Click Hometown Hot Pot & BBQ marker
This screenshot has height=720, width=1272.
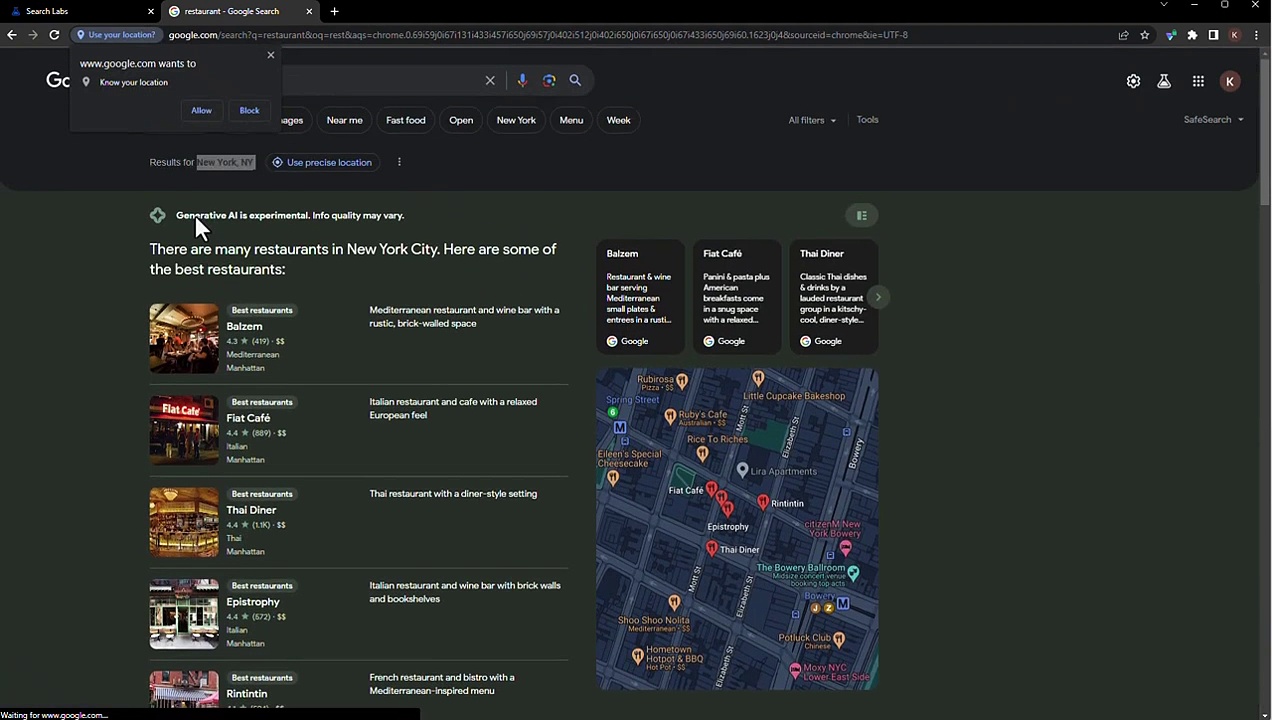point(638,656)
